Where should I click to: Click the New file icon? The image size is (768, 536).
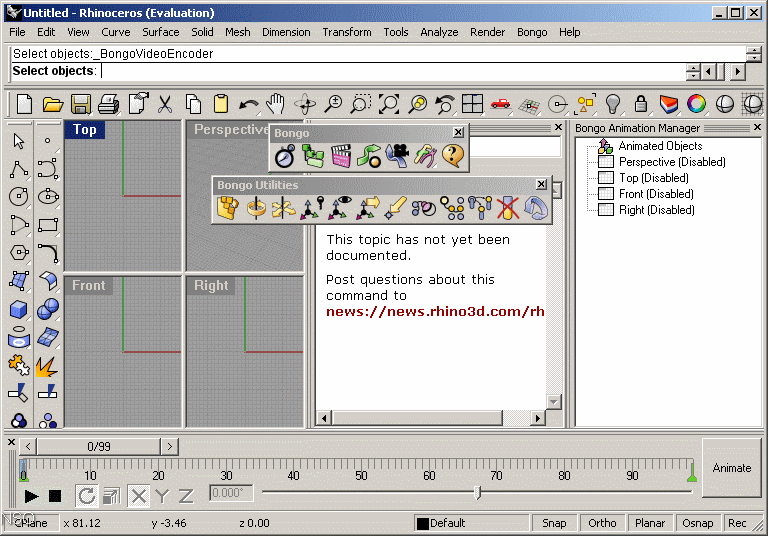(24, 104)
